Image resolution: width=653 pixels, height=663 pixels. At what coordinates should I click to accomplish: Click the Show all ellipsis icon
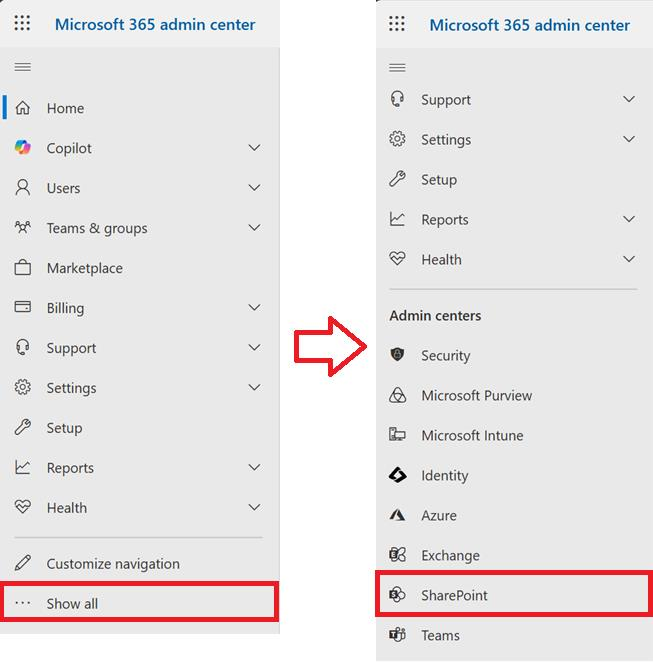pos(22,603)
